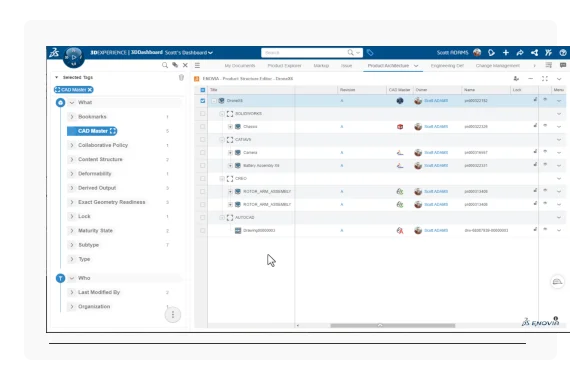Click the magnifier icon in tags panel

click(x=165, y=65)
